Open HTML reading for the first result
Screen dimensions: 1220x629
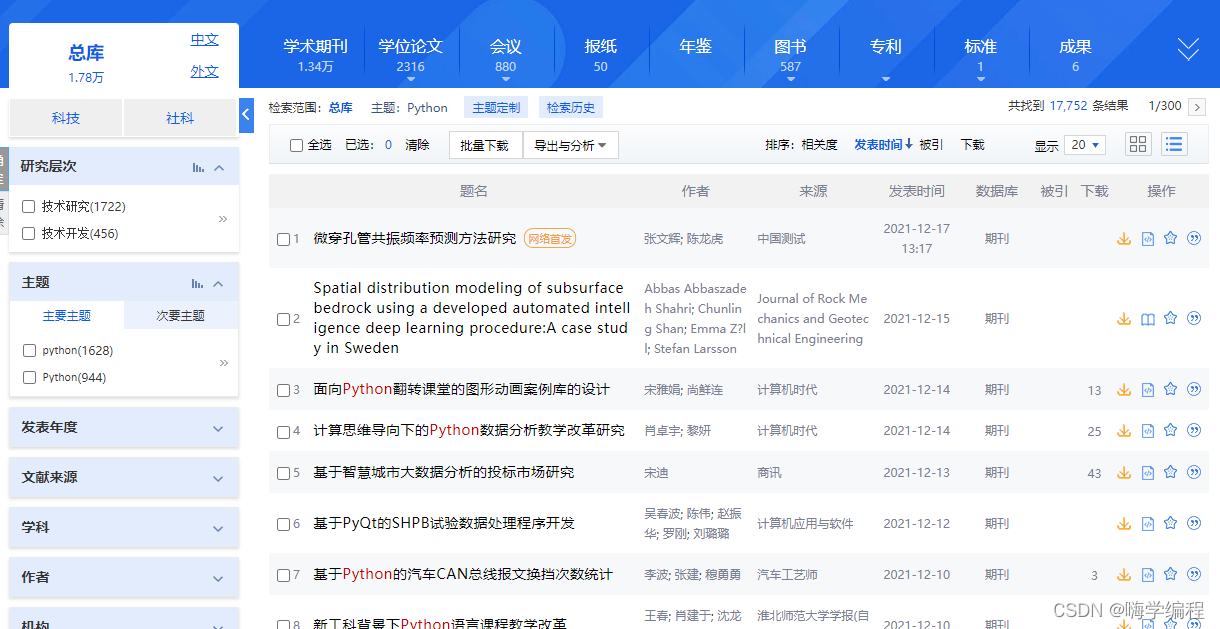pyautogui.click(x=1147, y=238)
